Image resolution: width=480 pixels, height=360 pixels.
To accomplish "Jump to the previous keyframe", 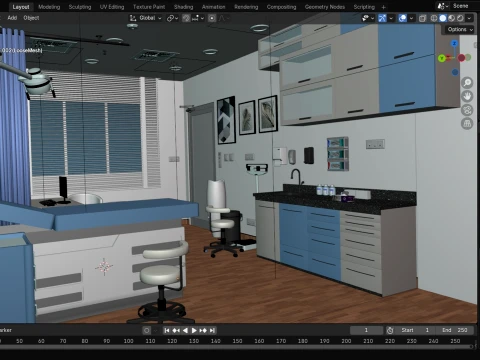I will click(x=176, y=330).
